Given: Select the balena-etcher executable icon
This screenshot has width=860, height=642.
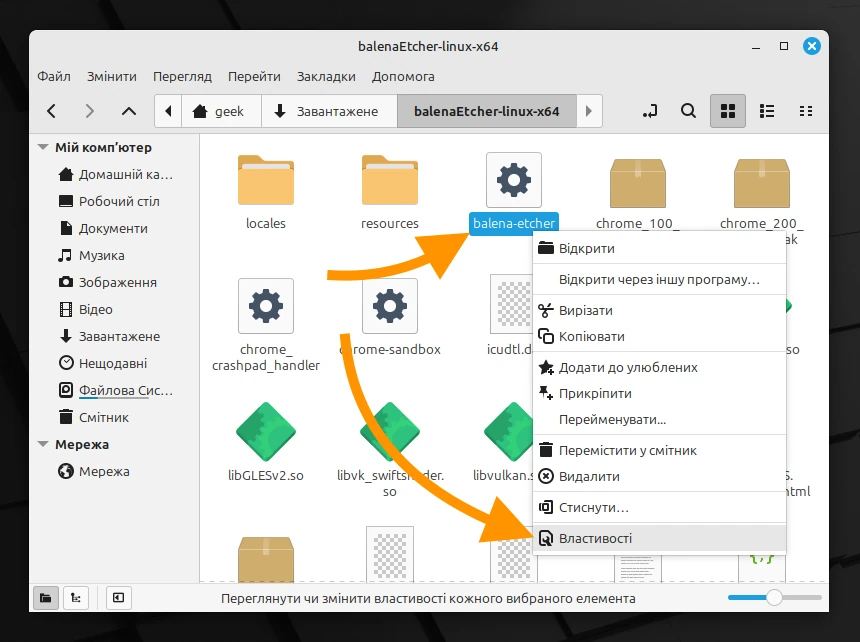Looking at the screenshot, I should 514,180.
